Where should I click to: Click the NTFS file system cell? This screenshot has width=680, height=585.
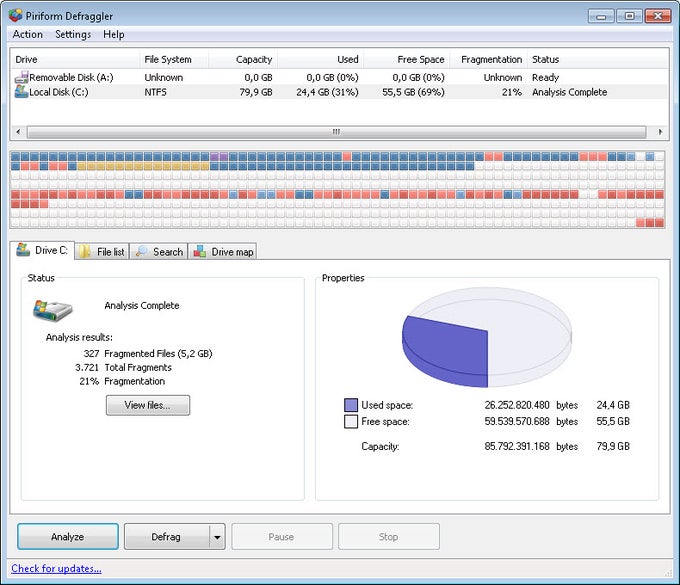[x=155, y=92]
